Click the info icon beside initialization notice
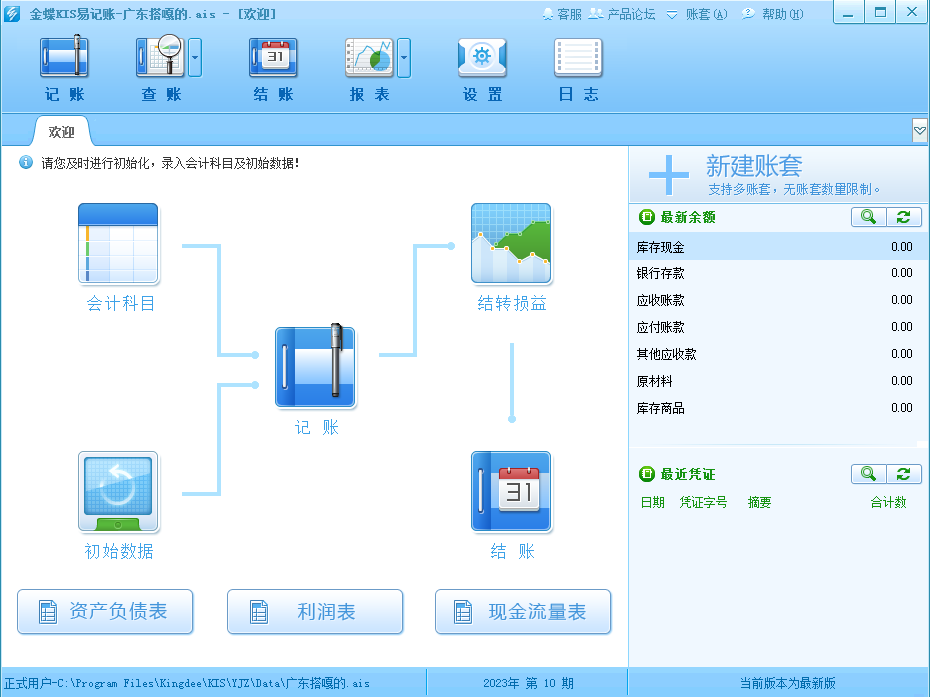 (x=26, y=162)
